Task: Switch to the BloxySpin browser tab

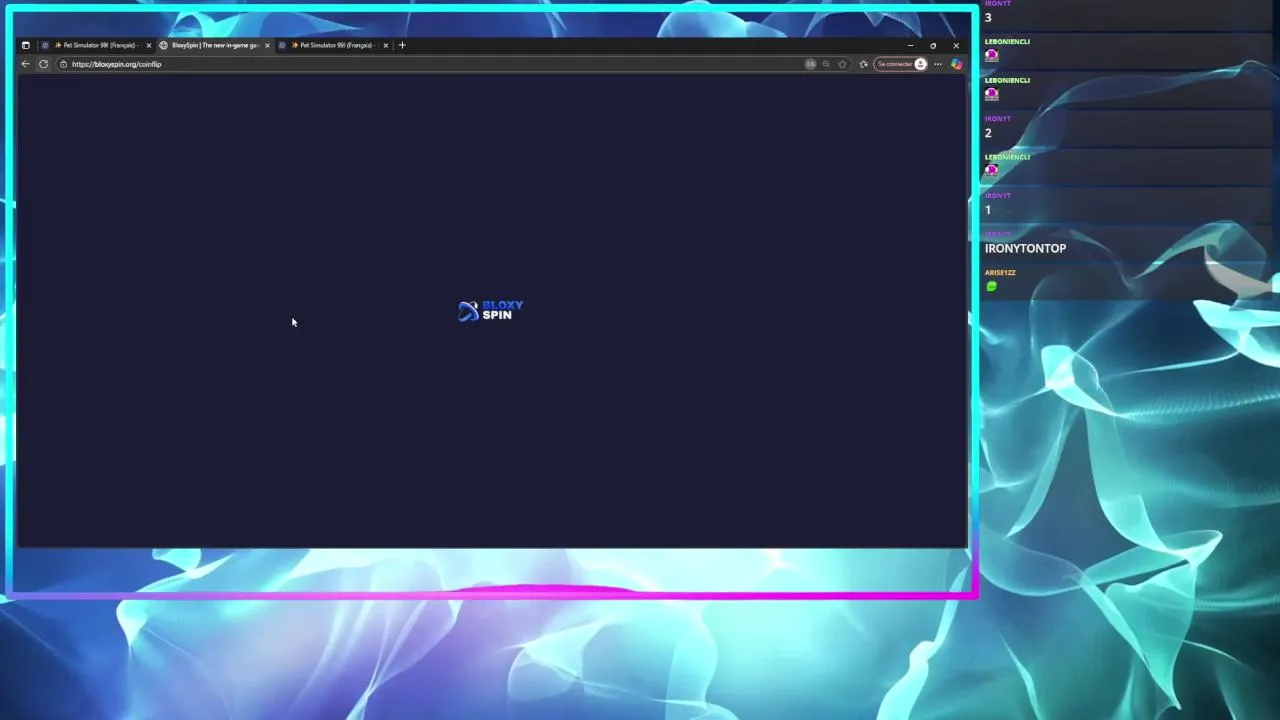Action: (214, 45)
